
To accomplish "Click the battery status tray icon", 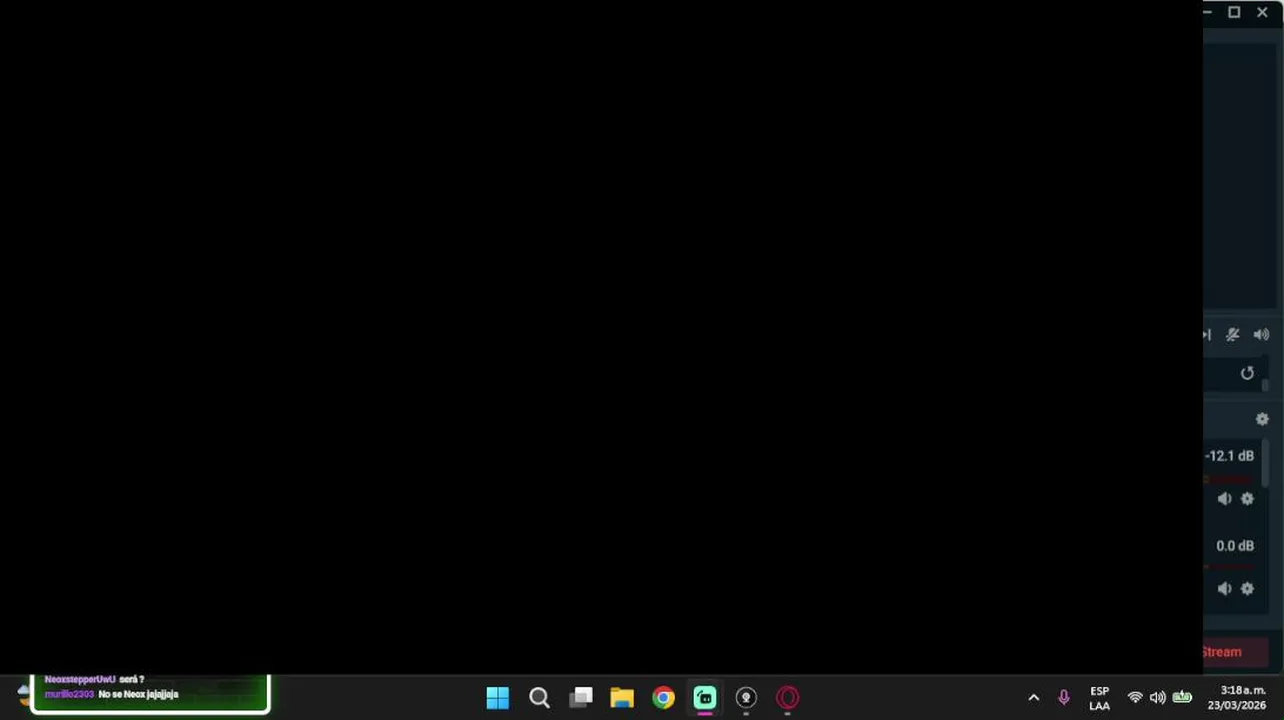I will pos(1182,697).
